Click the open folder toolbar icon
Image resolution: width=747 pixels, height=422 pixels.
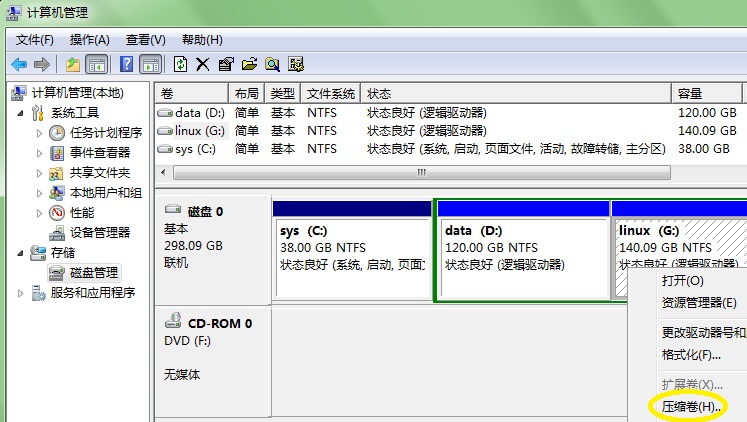point(249,64)
